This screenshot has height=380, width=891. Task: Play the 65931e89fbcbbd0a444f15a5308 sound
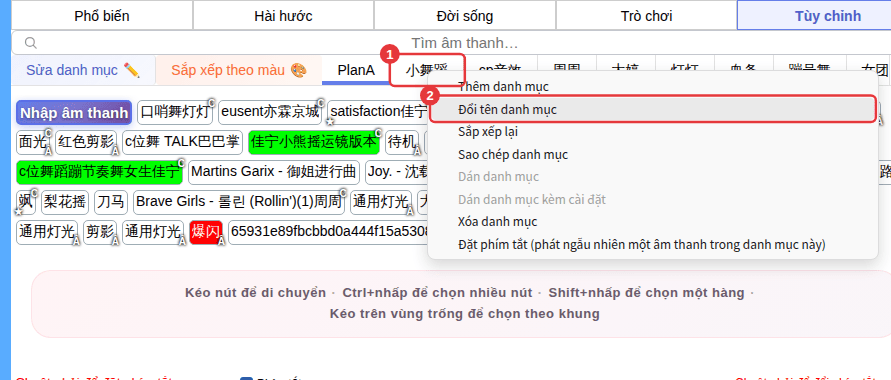329,232
